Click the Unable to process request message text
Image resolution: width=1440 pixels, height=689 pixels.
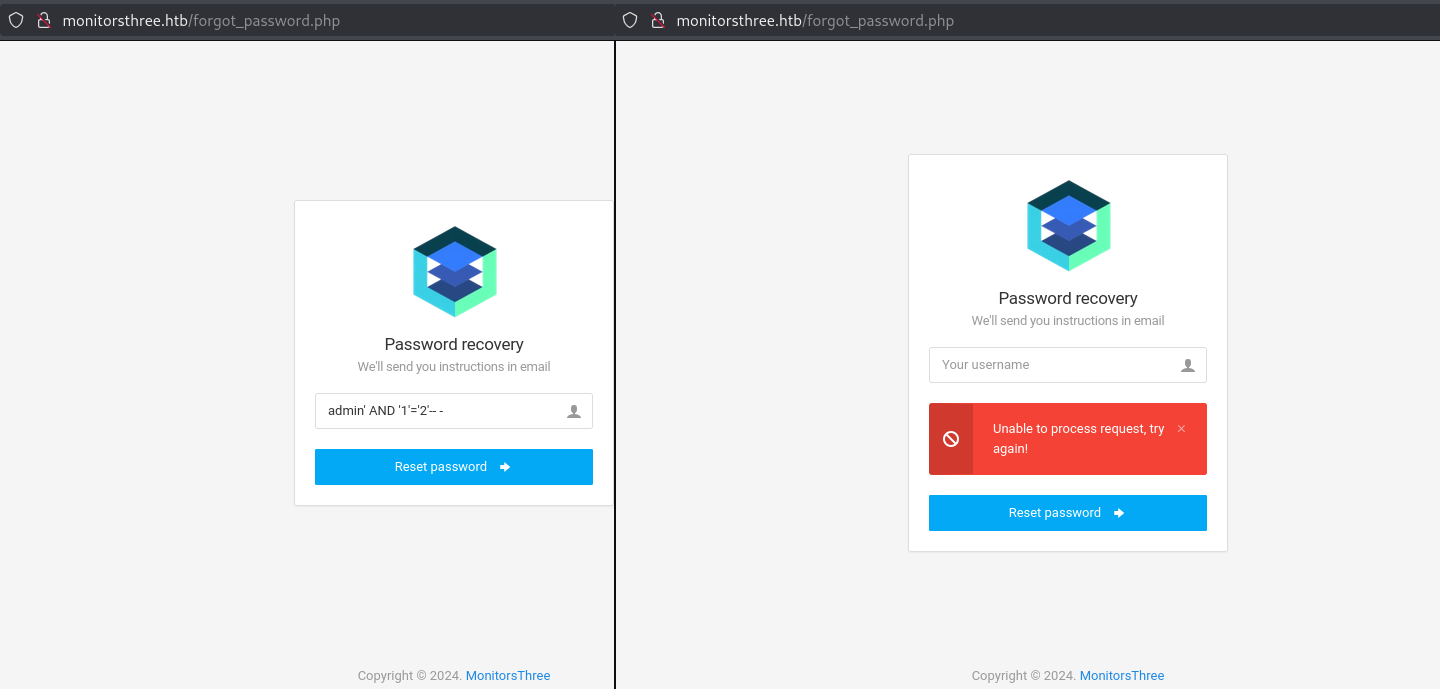[x=1078, y=439]
